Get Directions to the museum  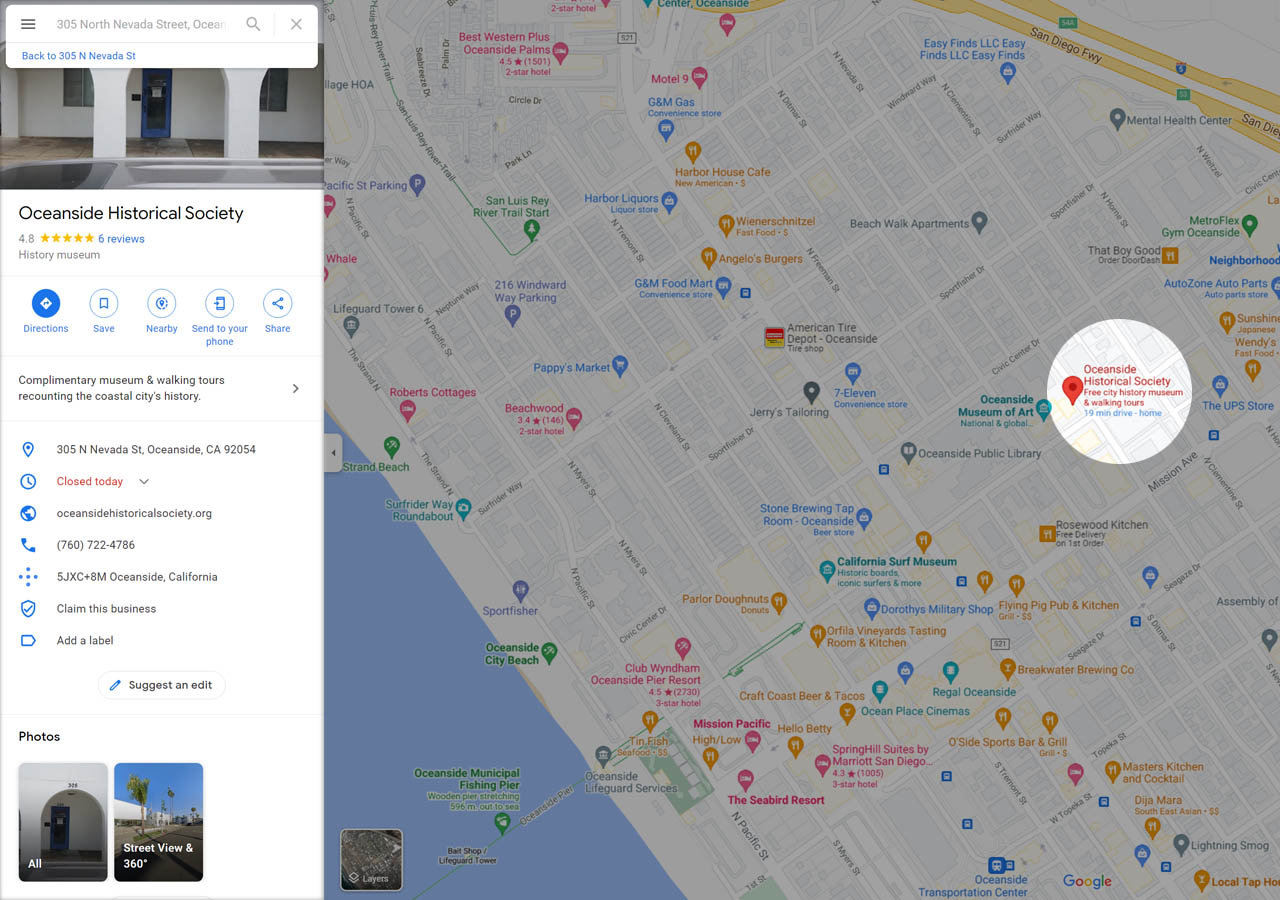46,312
